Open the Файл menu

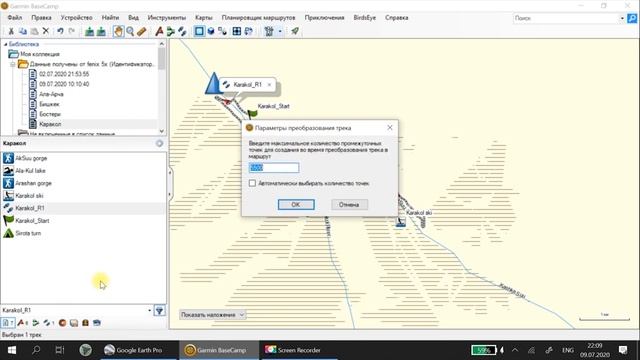coord(15,18)
